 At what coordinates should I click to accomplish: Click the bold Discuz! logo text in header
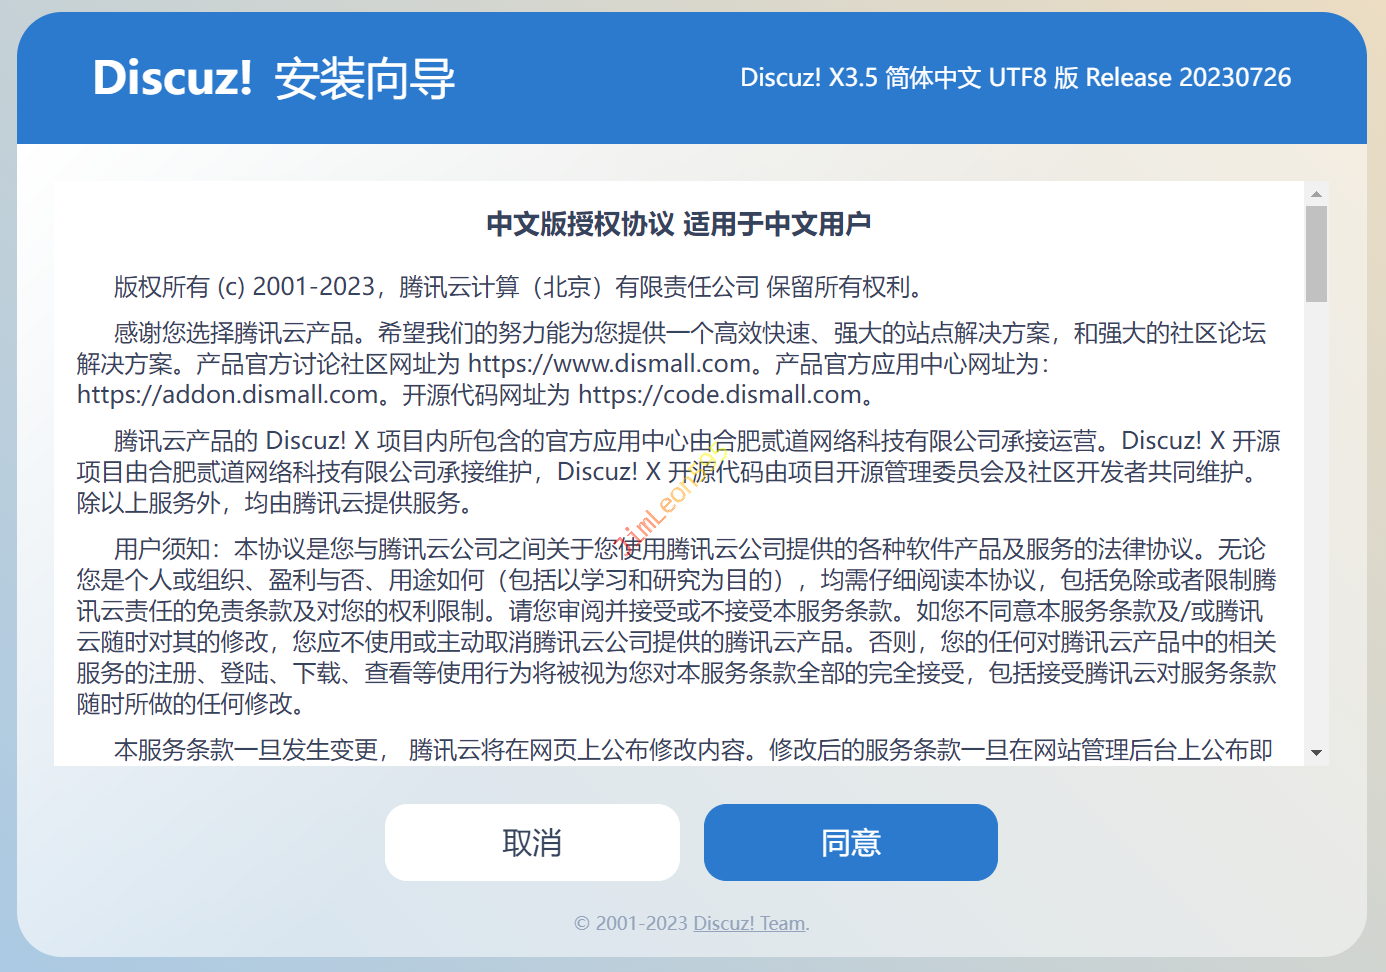(172, 78)
